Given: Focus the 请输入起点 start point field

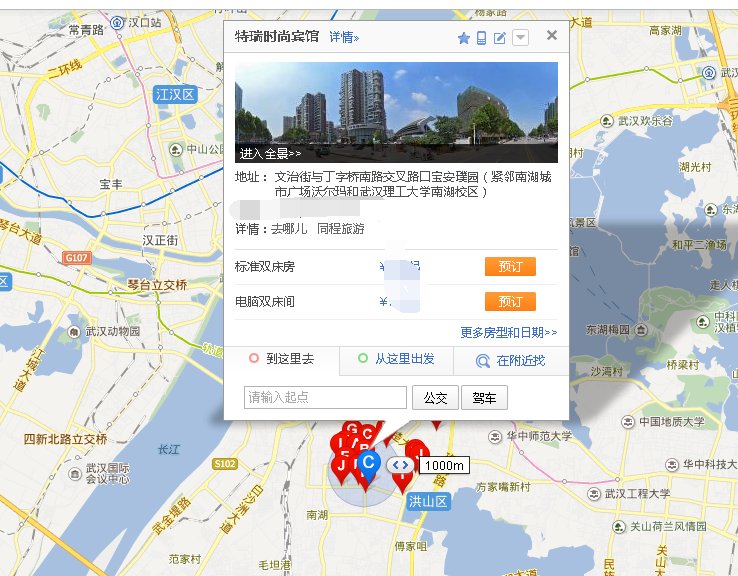Looking at the screenshot, I should [325, 398].
